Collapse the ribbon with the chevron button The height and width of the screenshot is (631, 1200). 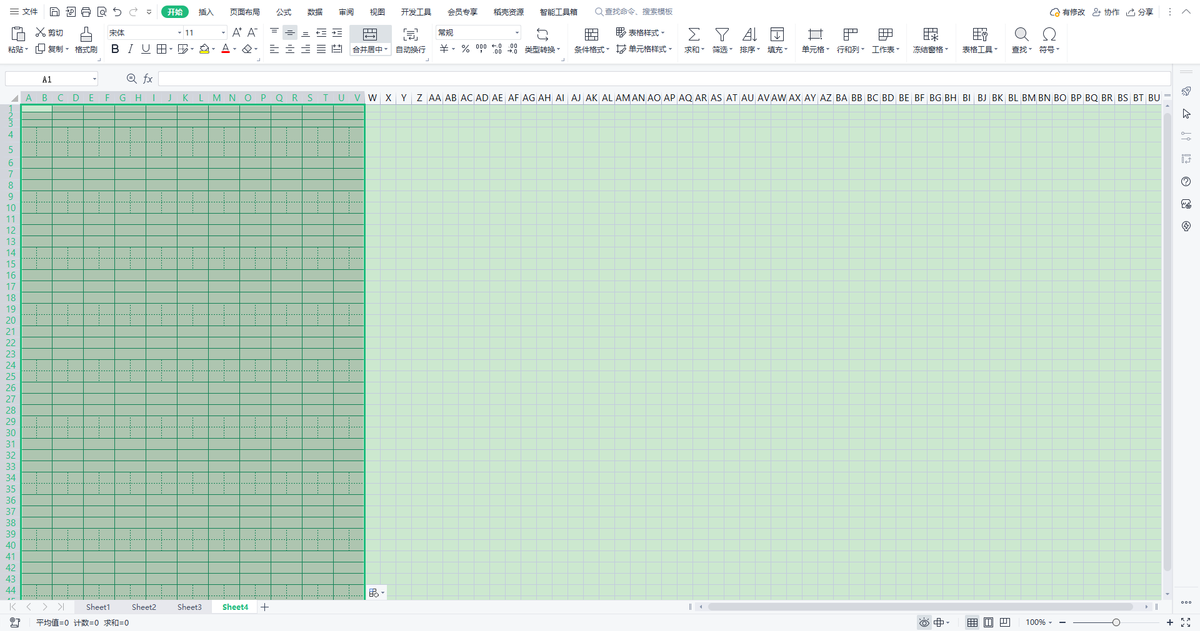click(x=1186, y=12)
